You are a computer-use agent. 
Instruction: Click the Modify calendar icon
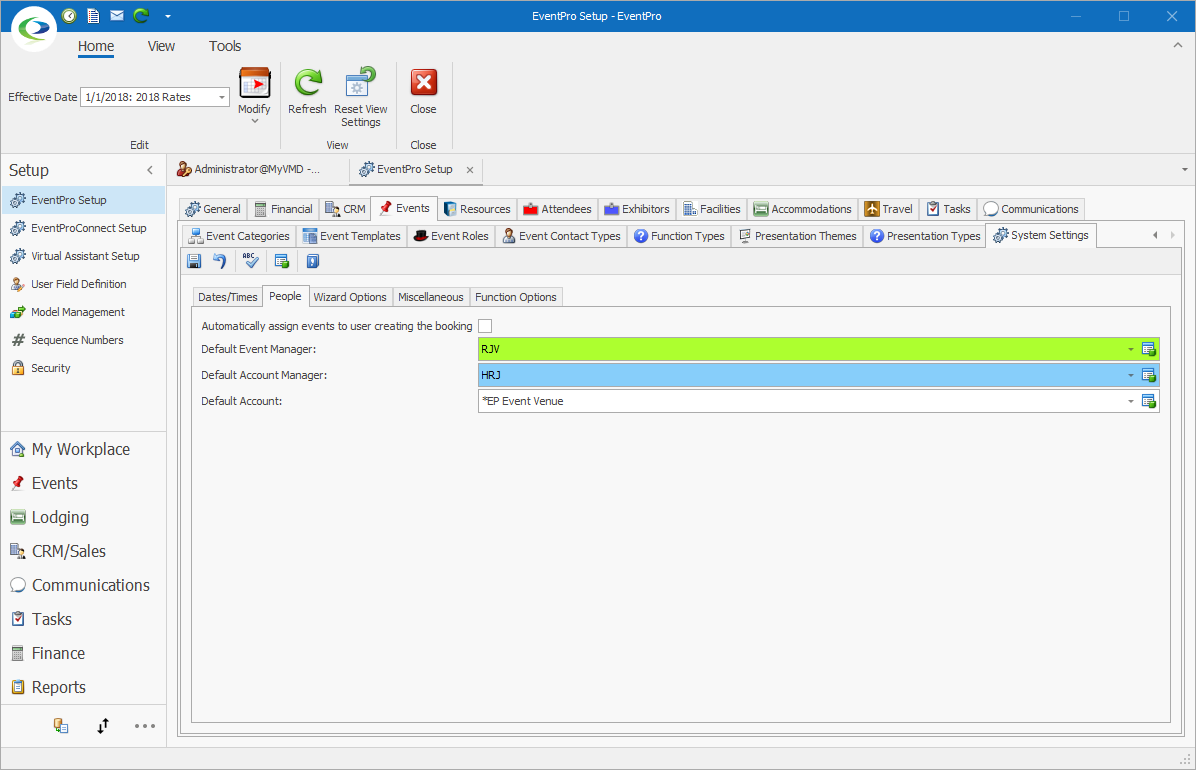tap(255, 83)
